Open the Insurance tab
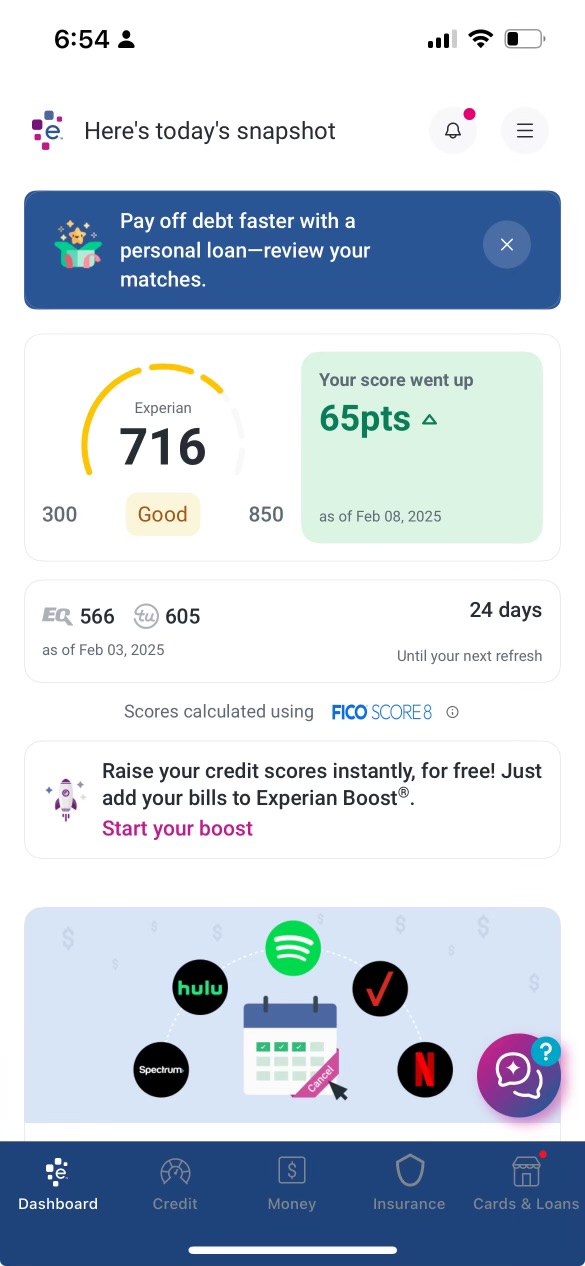The width and height of the screenshot is (585, 1266). [409, 1185]
